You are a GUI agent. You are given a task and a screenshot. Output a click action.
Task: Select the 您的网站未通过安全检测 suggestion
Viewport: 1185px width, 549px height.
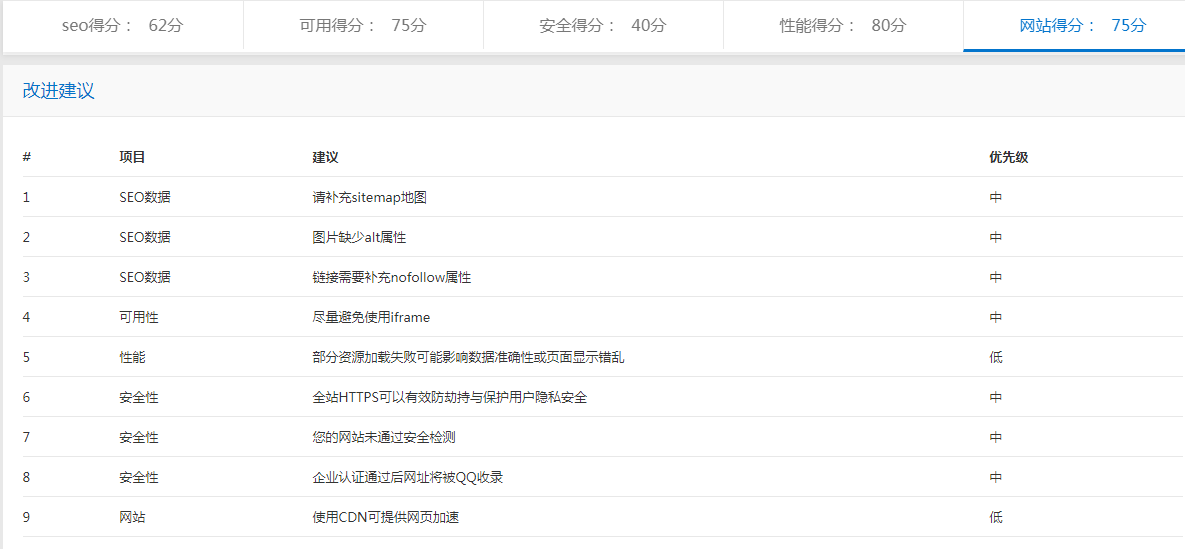point(384,438)
